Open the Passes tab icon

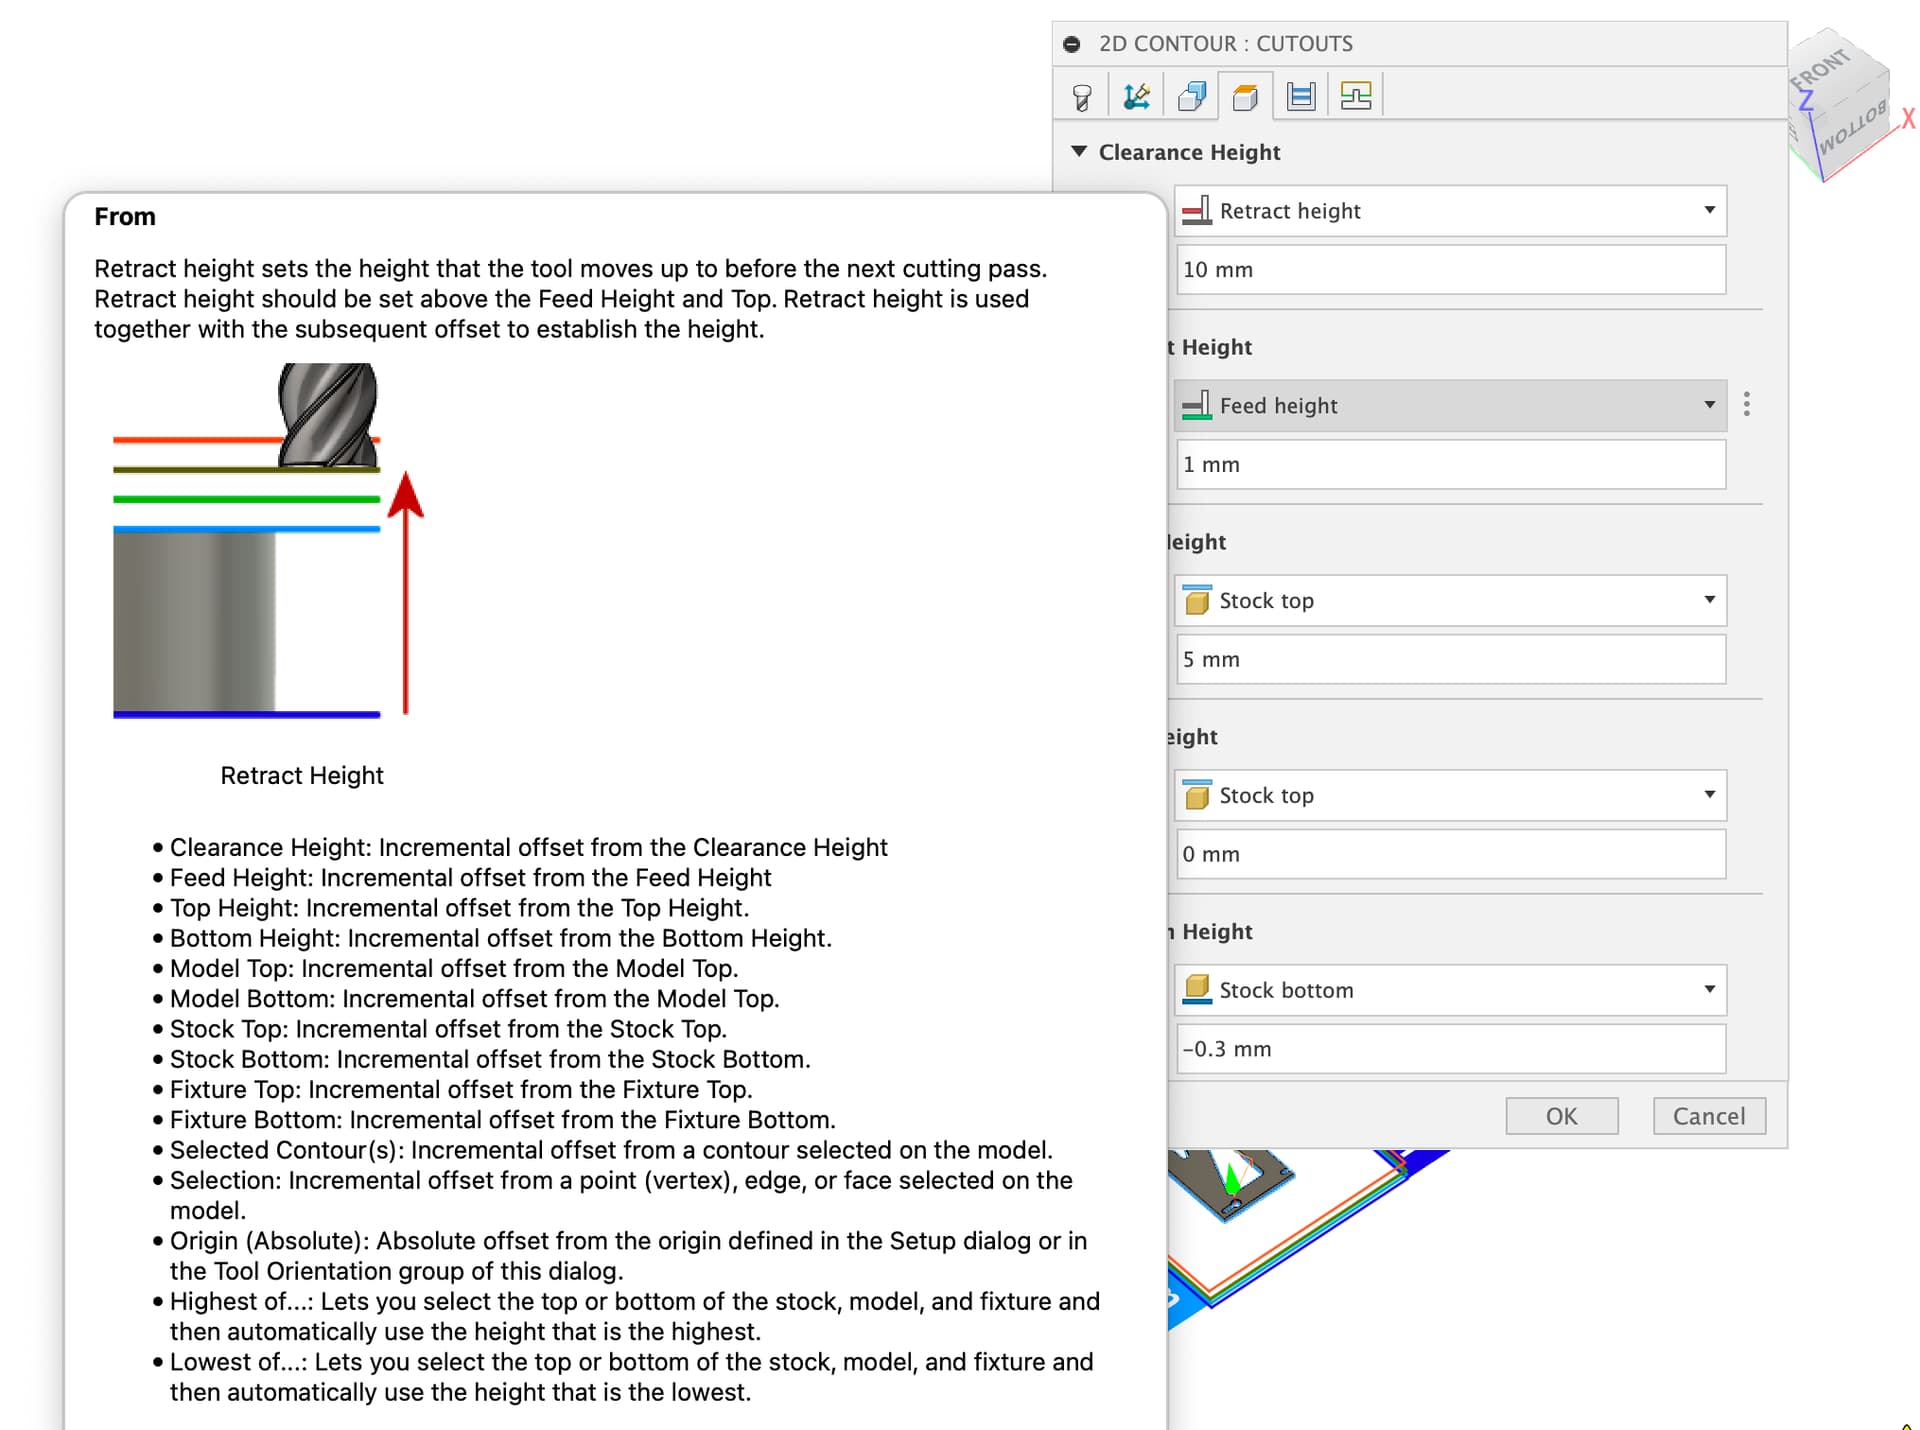click(1301, 97)
